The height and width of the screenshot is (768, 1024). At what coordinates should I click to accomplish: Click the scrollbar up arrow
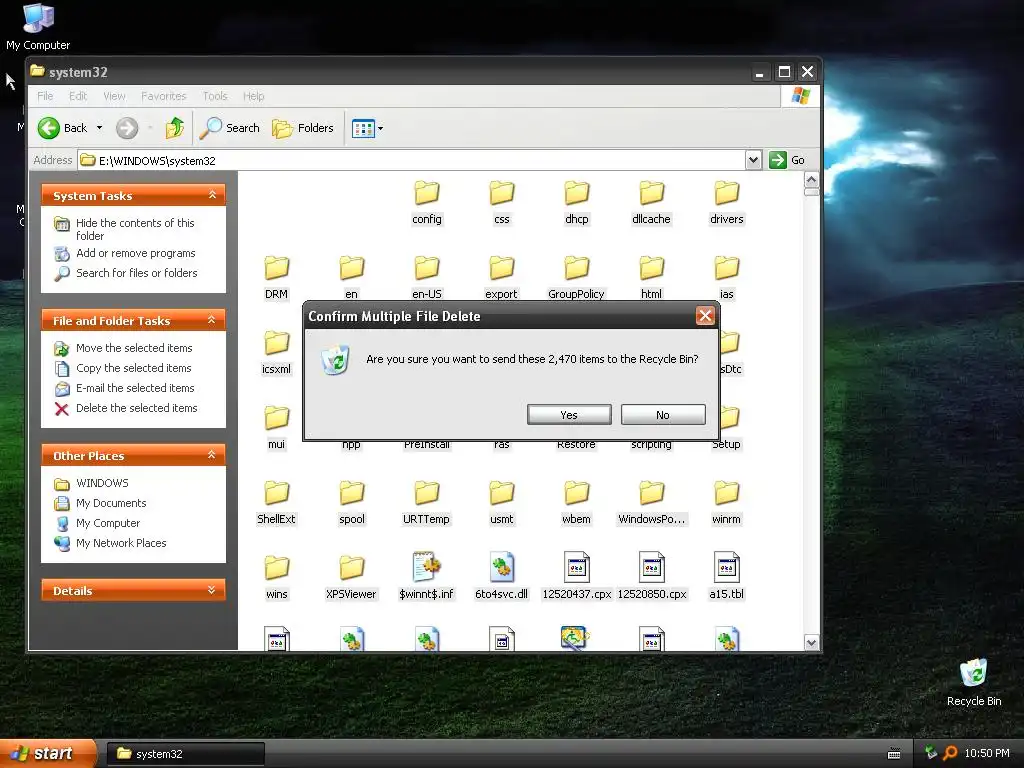point(811,180)
